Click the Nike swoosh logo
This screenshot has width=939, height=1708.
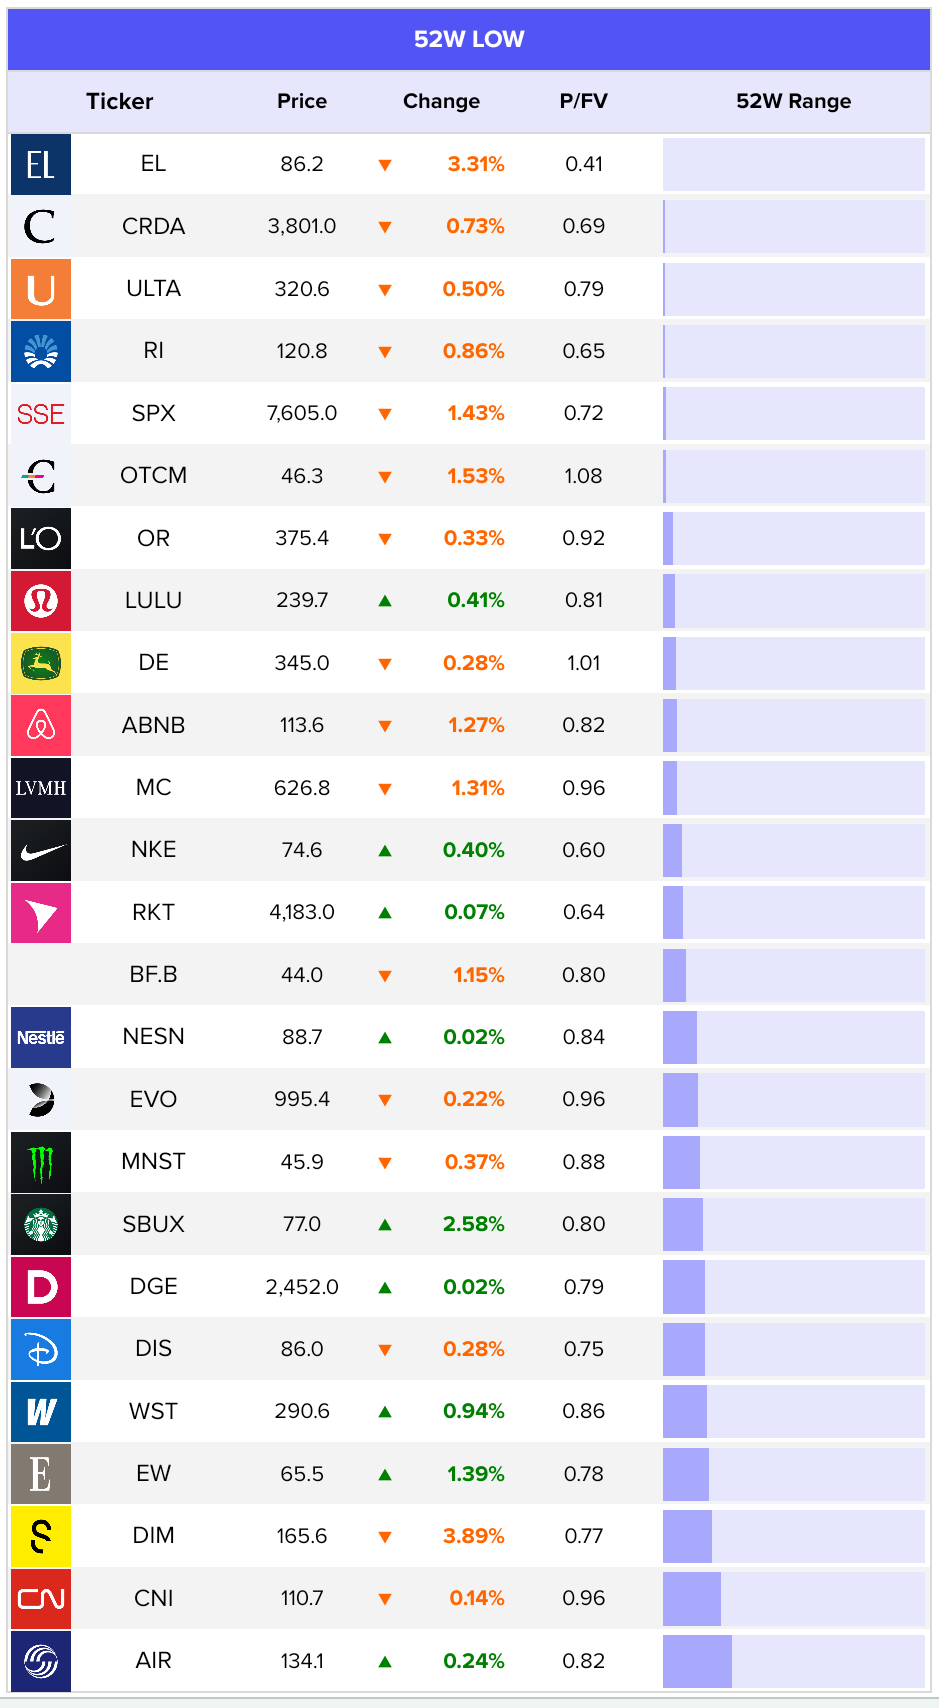tap(41, 850)
